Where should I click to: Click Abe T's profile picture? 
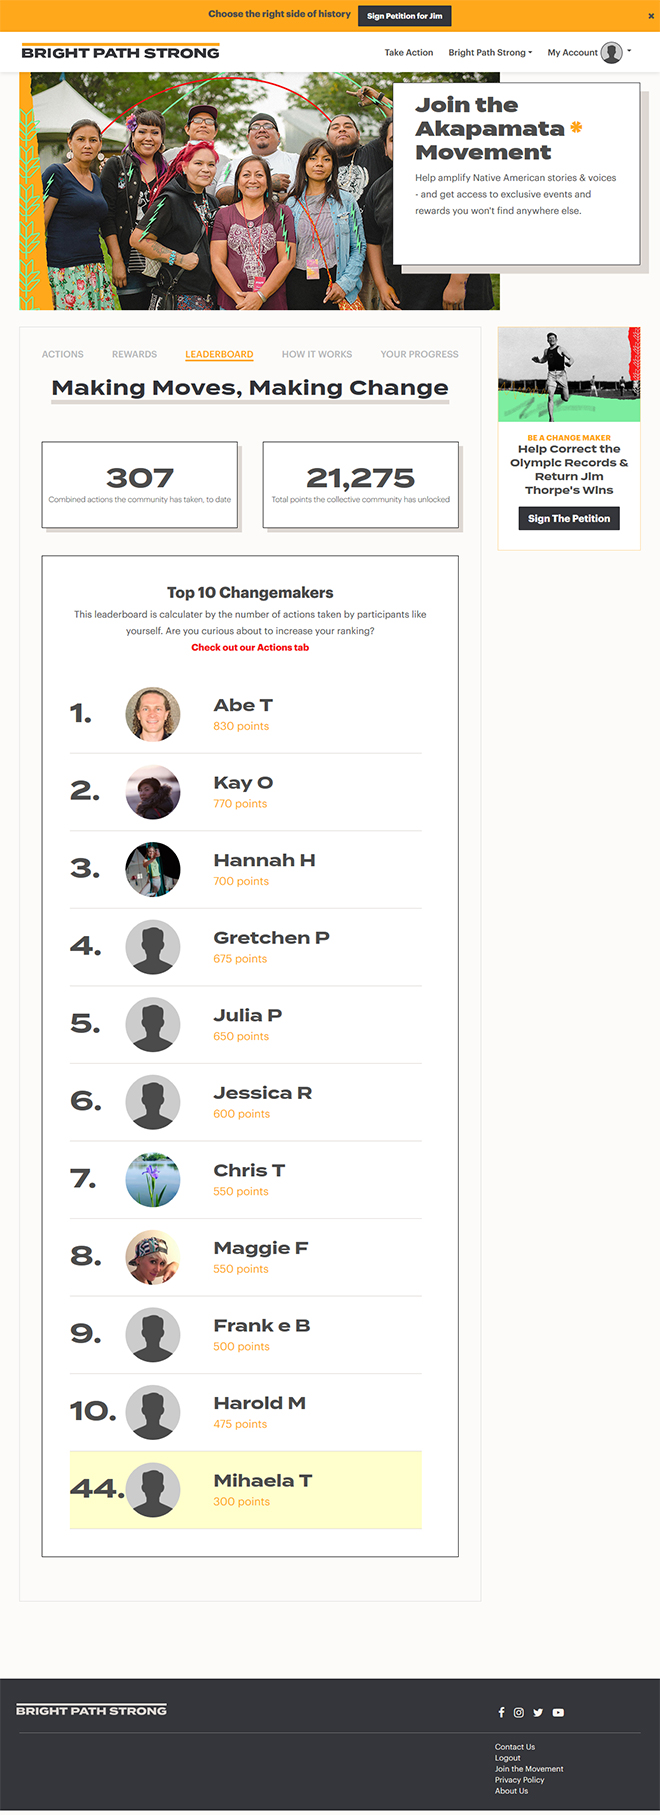pos(153,714)
